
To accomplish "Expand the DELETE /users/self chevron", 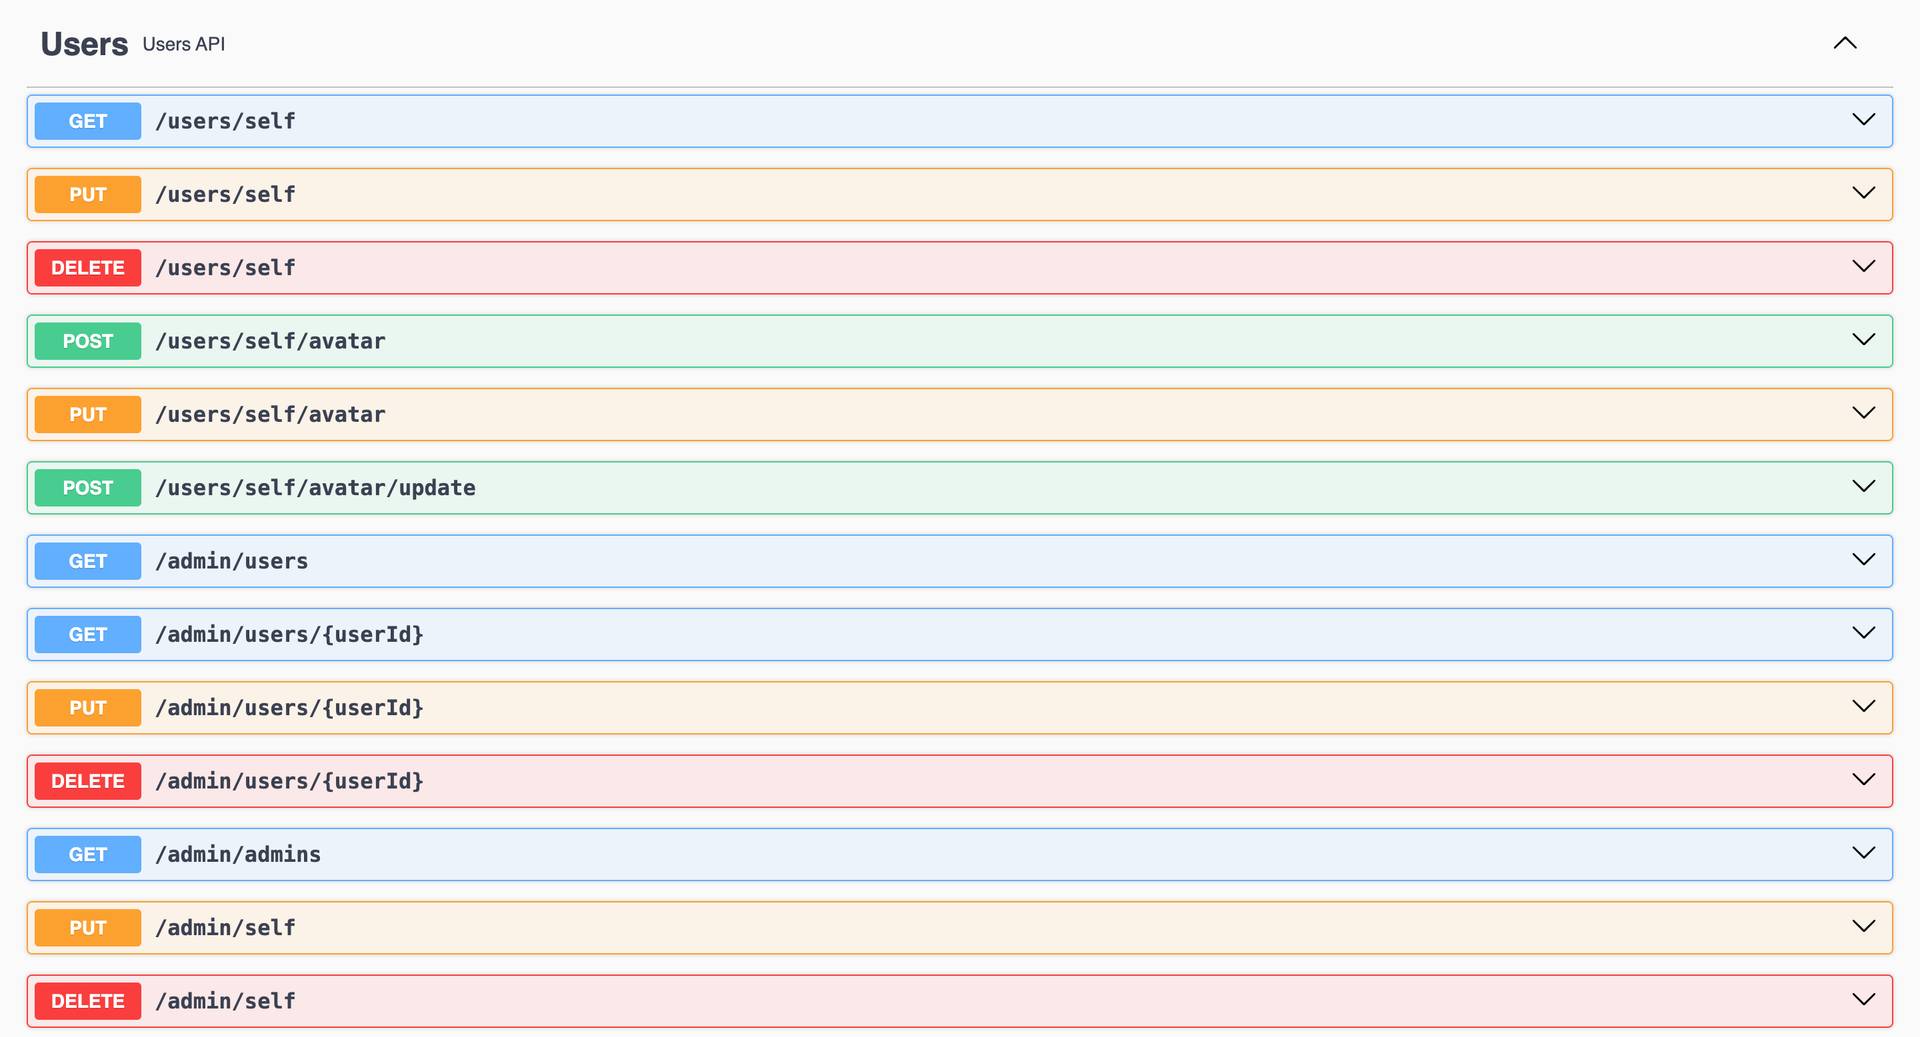I will (1863, 266).
